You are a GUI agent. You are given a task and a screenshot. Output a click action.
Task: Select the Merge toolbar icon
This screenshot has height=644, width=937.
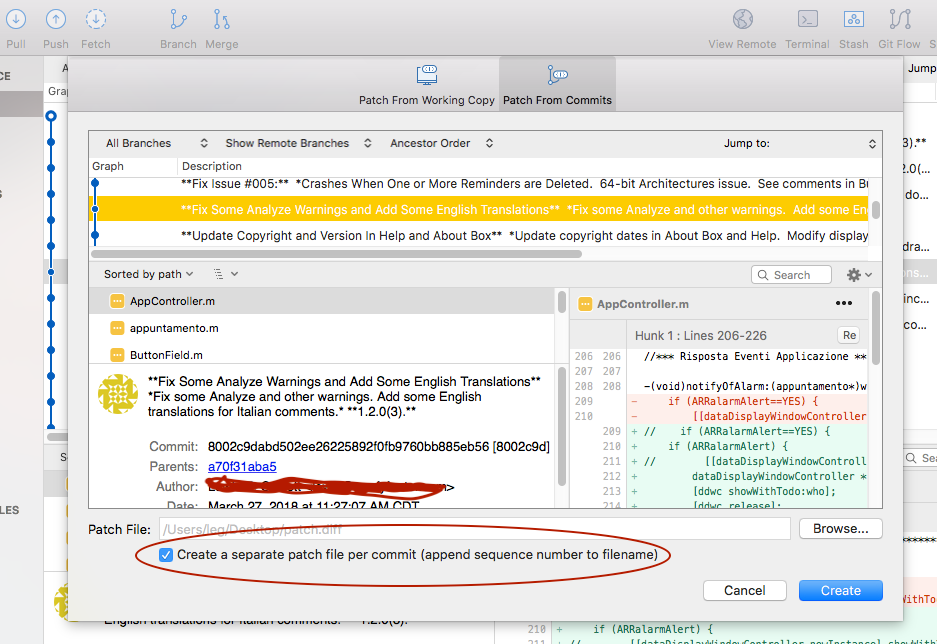pos(221,20)
